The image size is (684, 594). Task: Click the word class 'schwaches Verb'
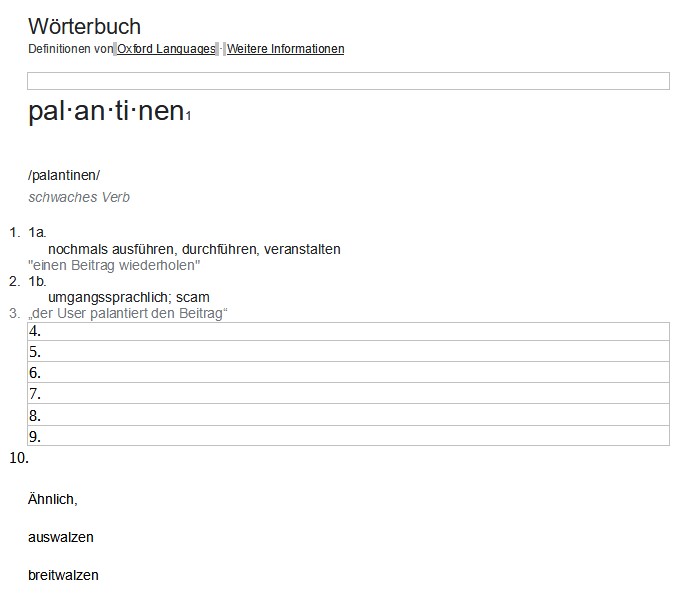click(79, 197)
